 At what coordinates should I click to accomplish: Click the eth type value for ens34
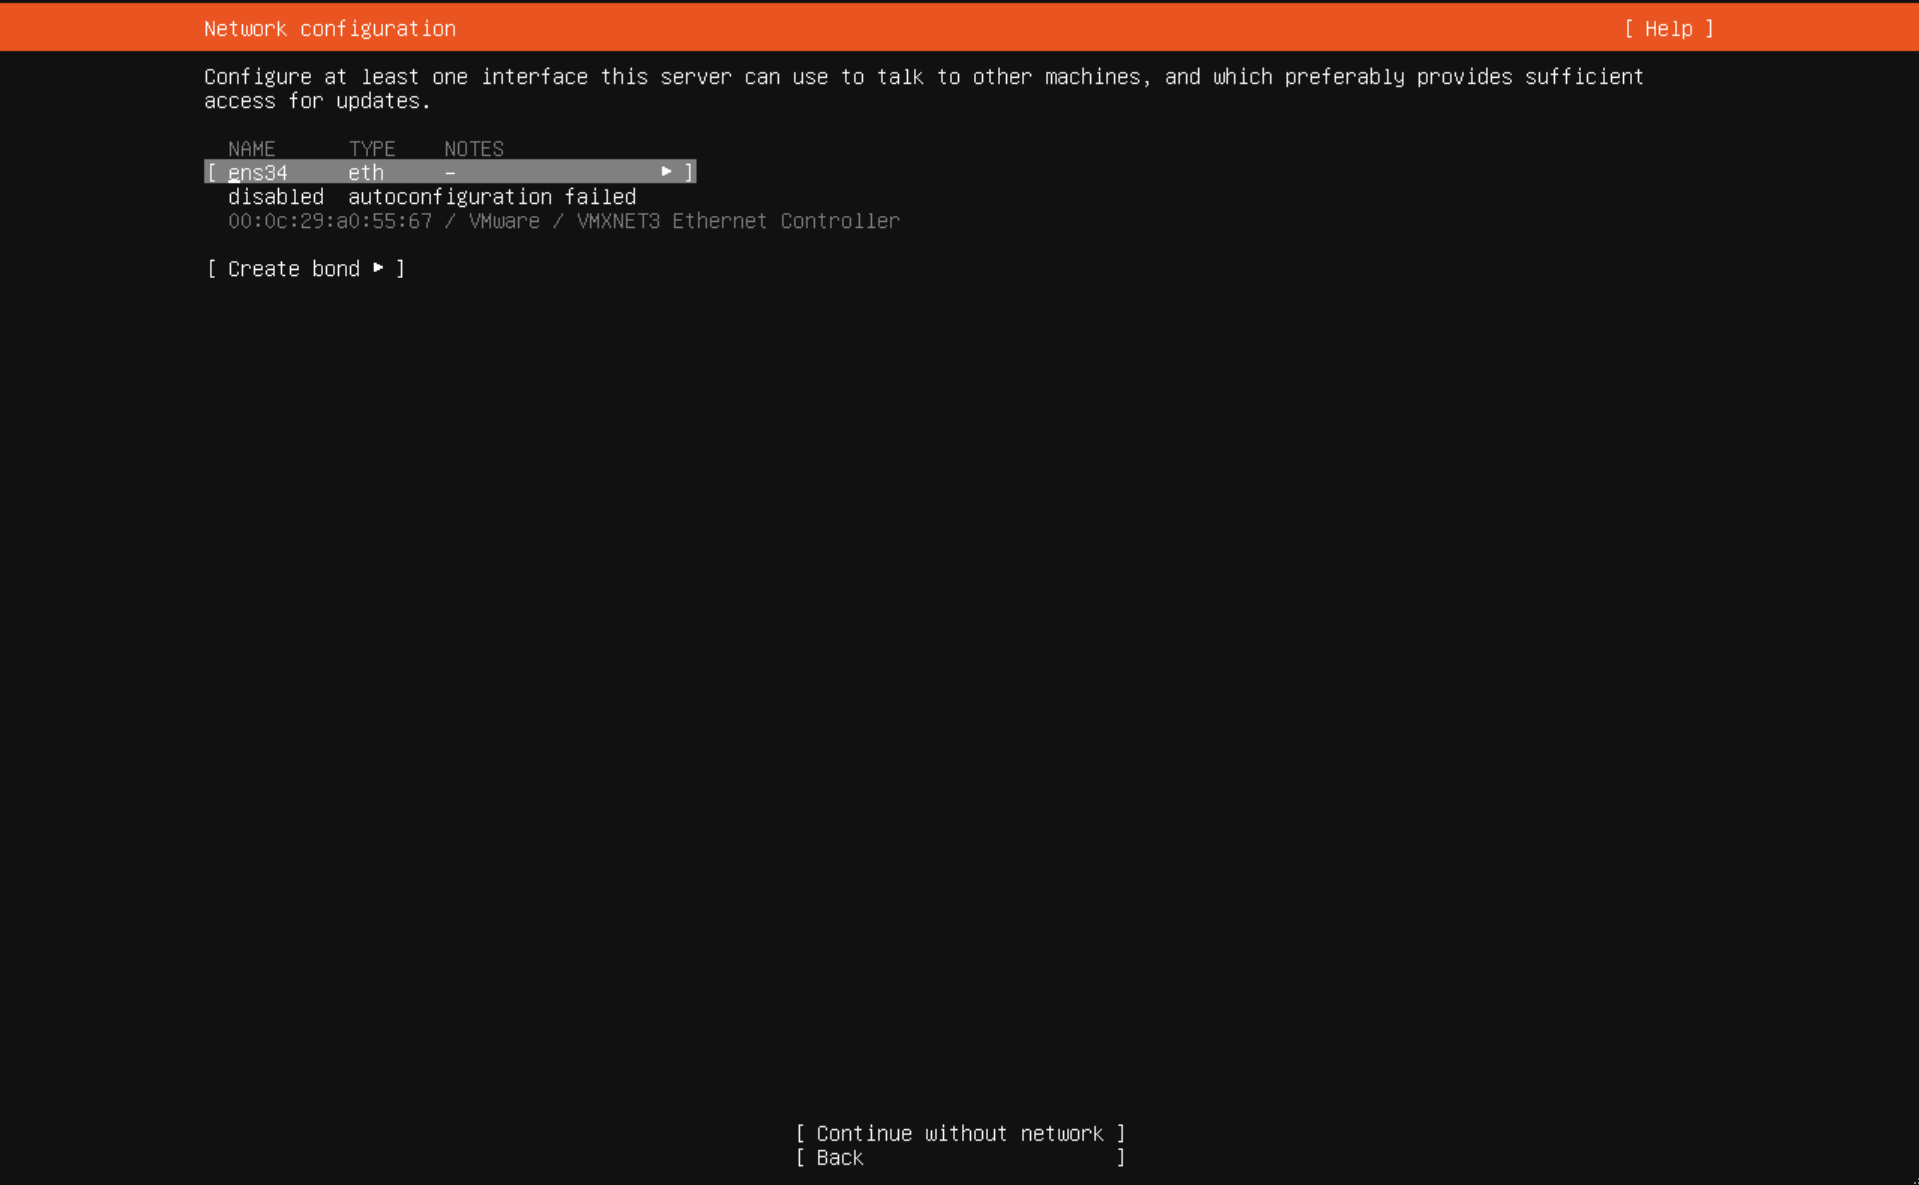point(366,173)
